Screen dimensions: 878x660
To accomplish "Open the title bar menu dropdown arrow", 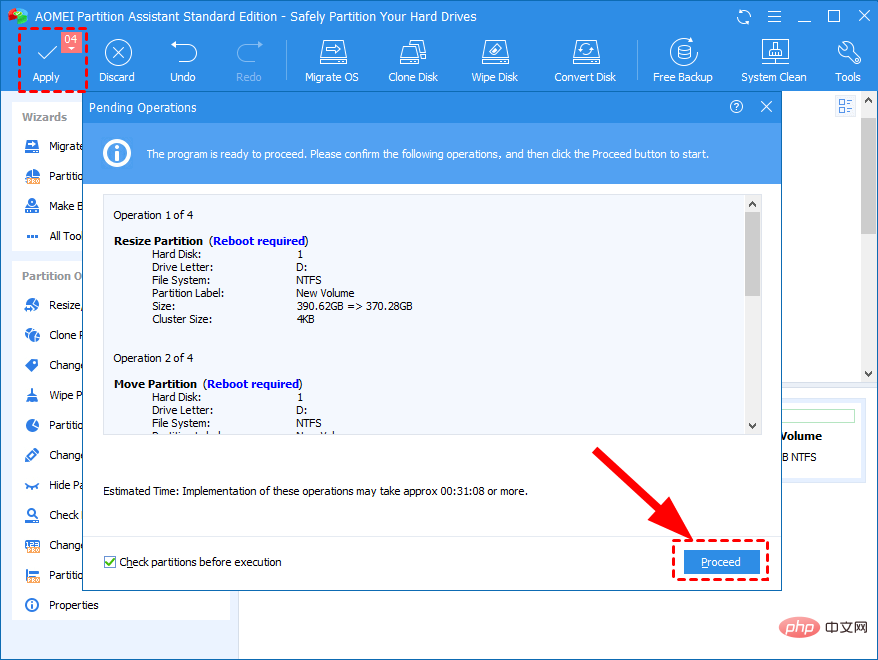I will pyautogui.click(x=773, y=17).
